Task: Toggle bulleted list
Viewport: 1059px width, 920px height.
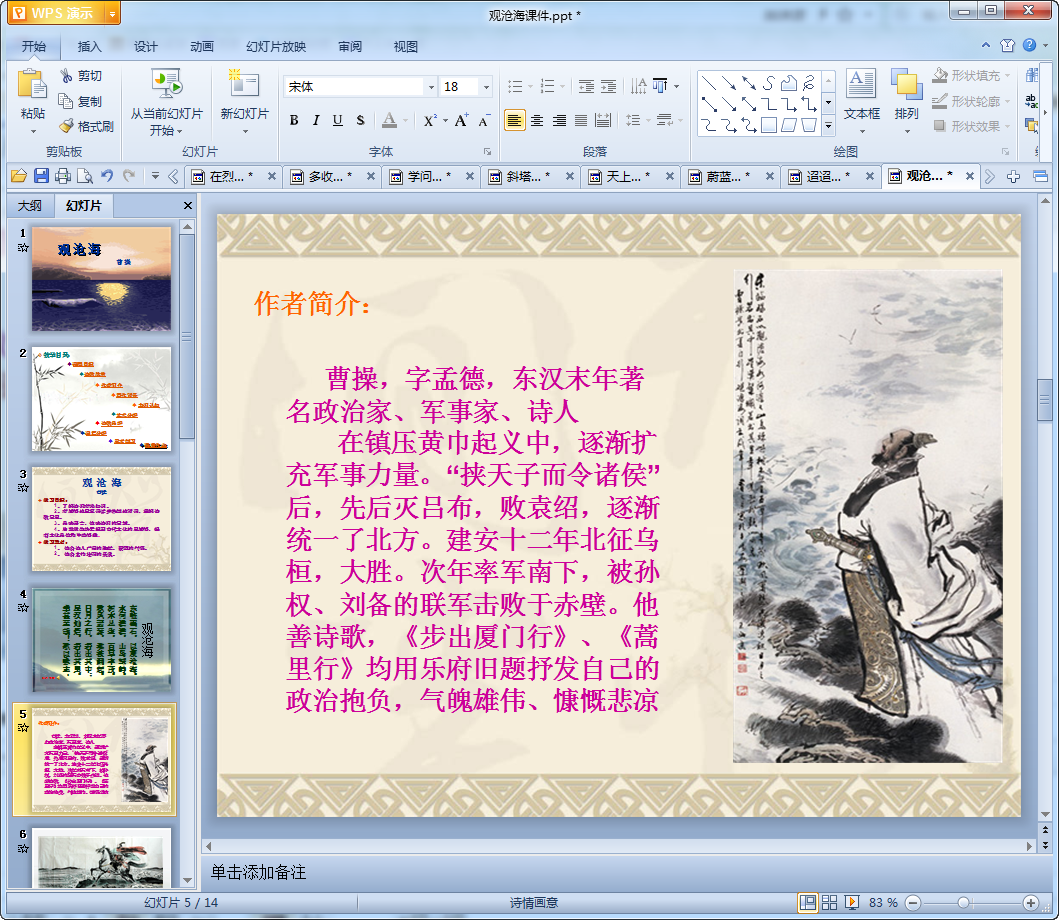Action: 515,86
